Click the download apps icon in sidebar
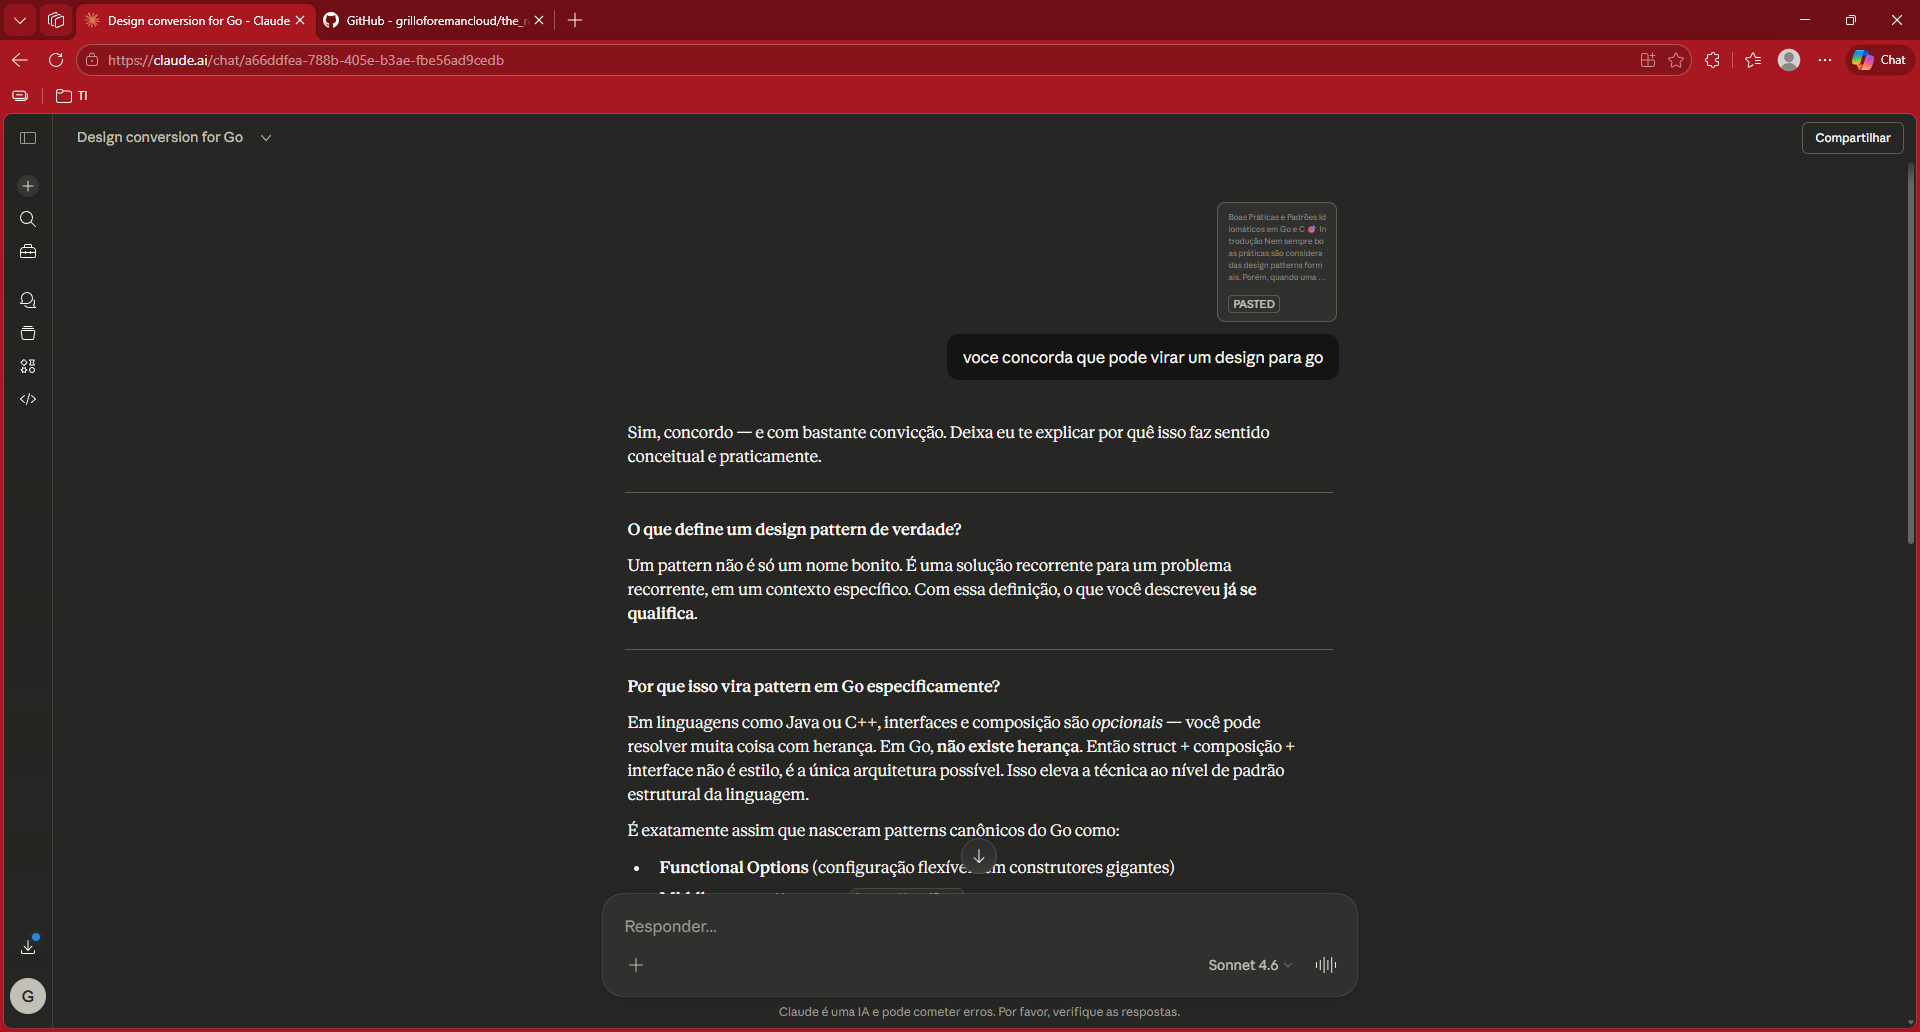 click(x=28, y=946)
